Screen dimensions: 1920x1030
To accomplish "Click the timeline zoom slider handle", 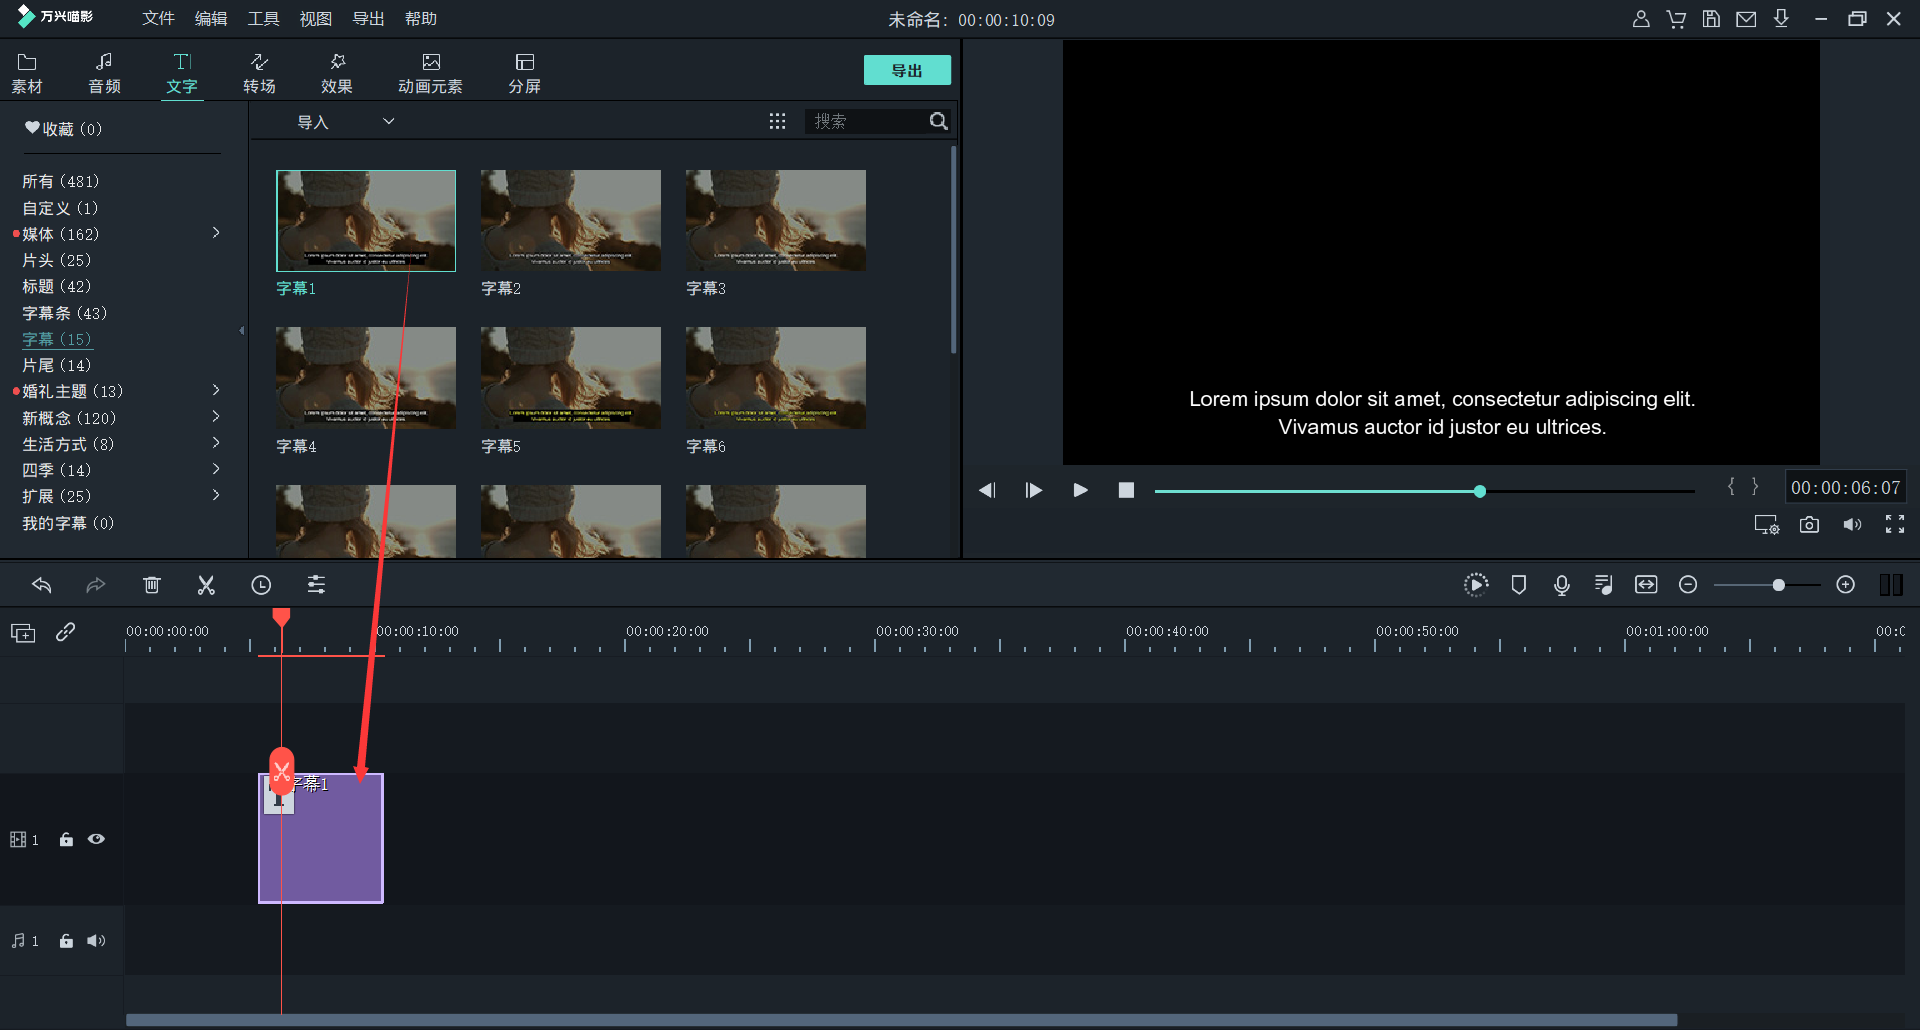I will tap(1778, 585).
